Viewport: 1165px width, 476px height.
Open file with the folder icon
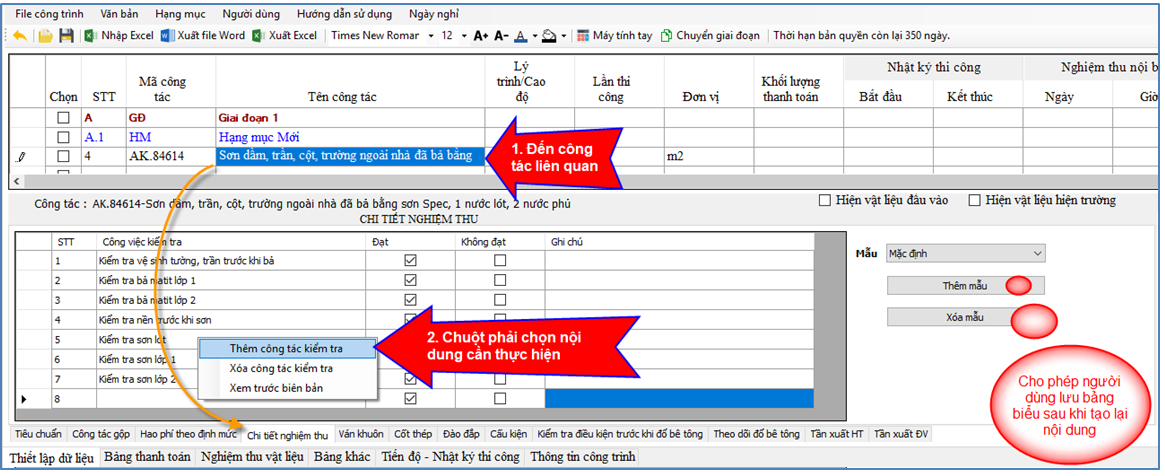tap(45, 36)
